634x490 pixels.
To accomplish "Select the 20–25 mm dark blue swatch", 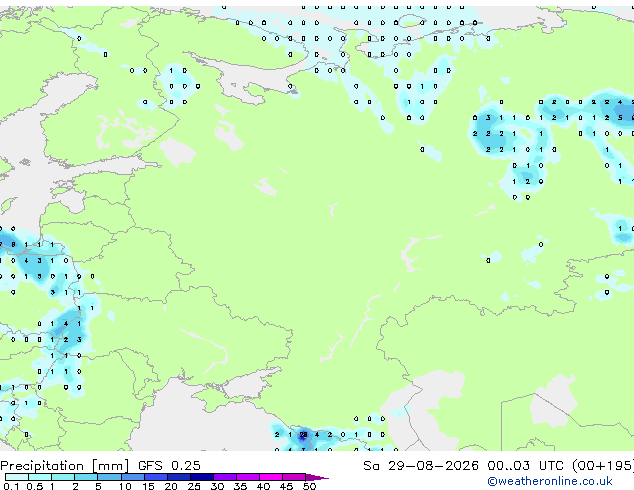I will click(x=178, y=477).
